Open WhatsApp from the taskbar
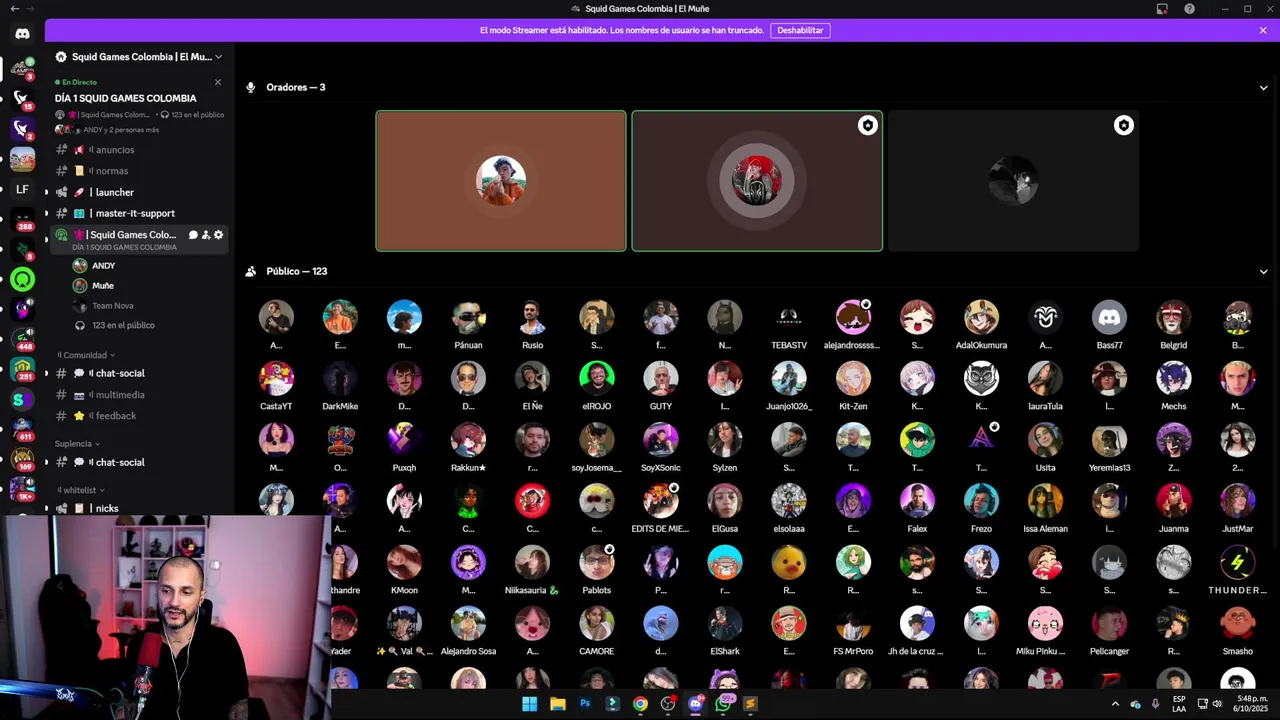 tap(723, 704)
